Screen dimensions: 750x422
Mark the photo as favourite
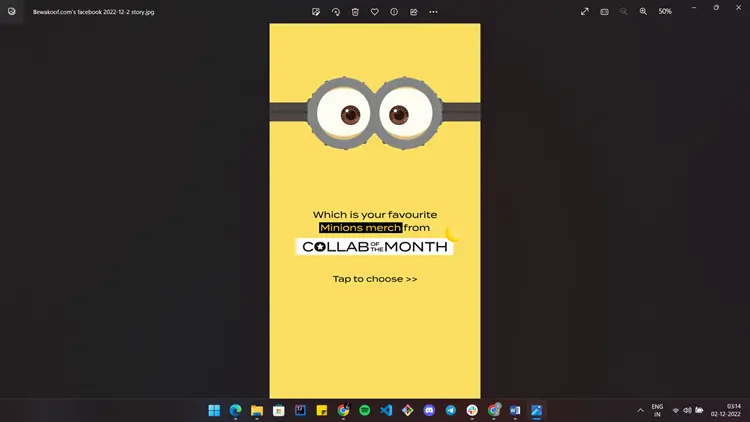(x=375, y=12)
